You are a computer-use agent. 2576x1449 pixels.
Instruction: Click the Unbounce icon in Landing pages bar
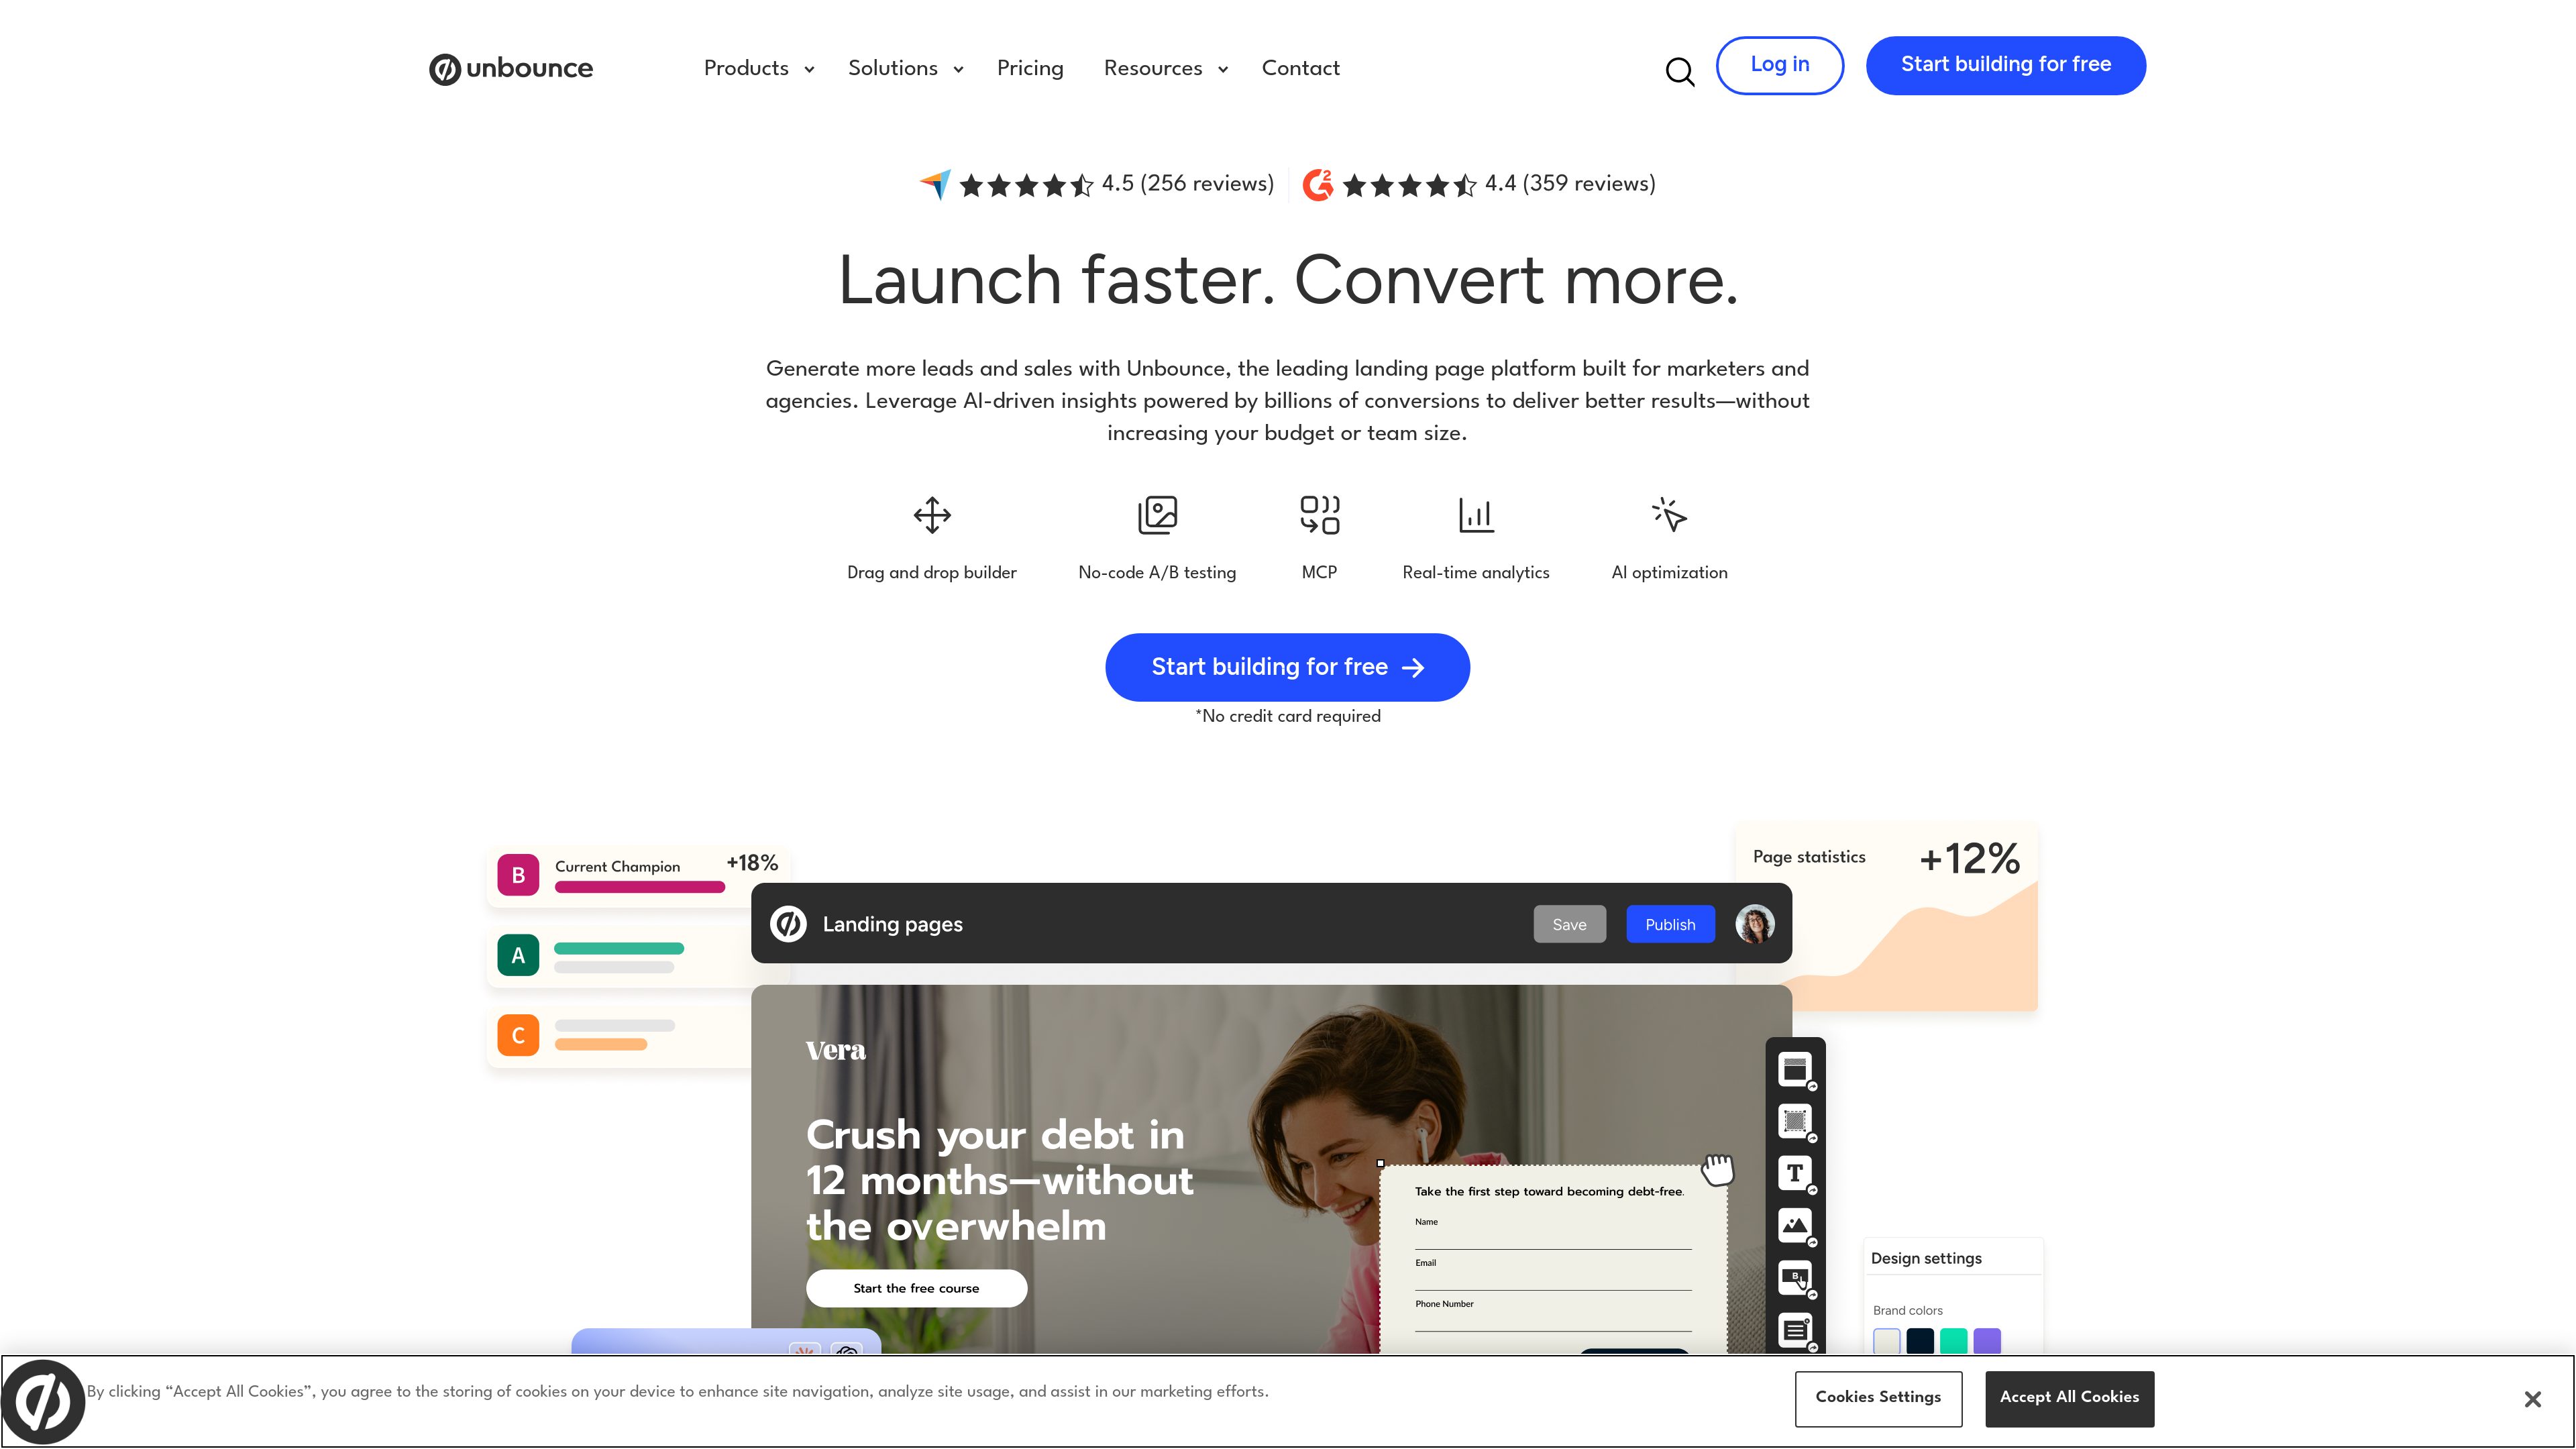[788, 924]
